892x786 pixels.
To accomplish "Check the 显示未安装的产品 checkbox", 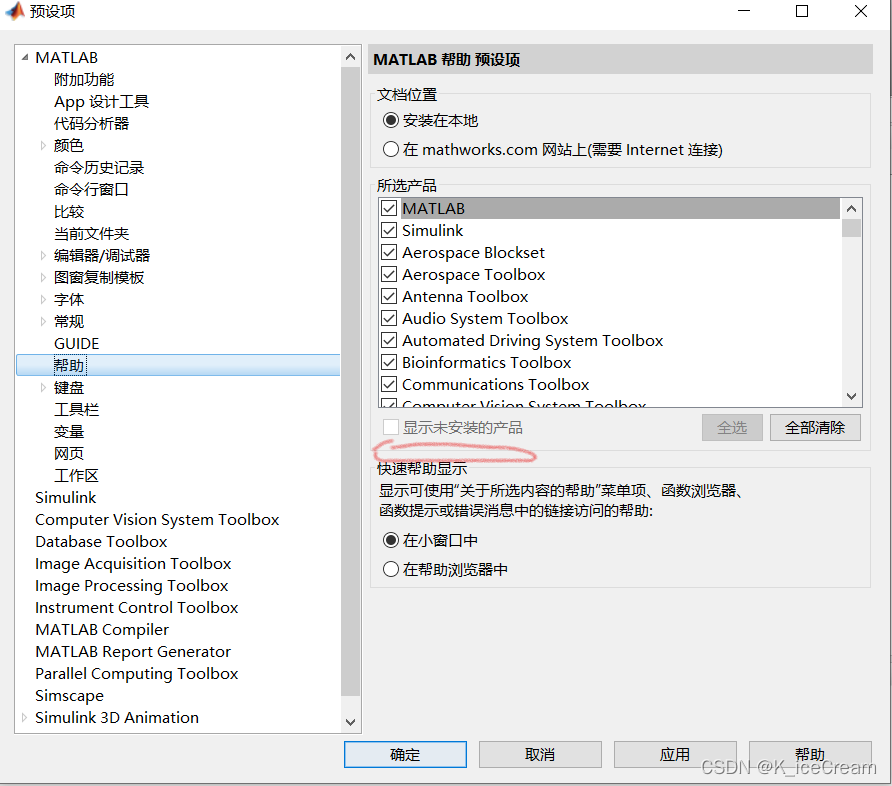I will pyautogui.click(x=390, y=427).
